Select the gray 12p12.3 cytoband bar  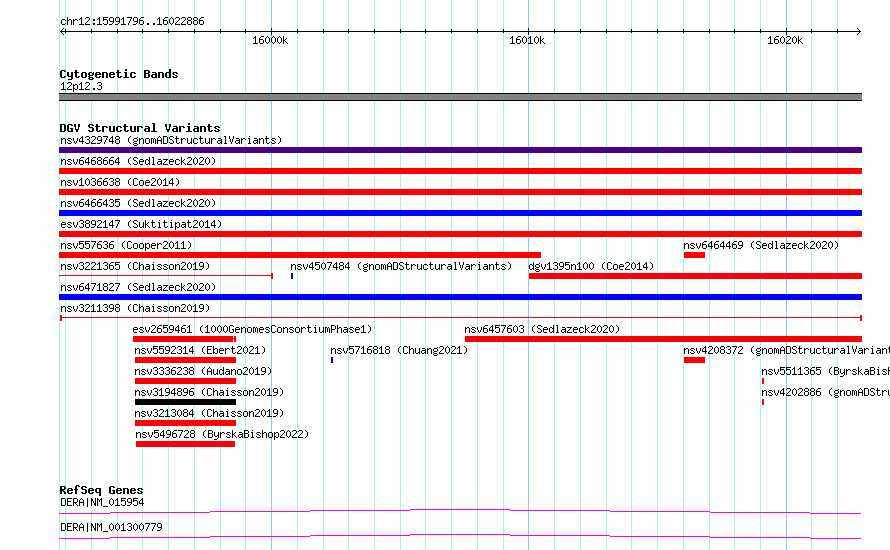(460, 97)
